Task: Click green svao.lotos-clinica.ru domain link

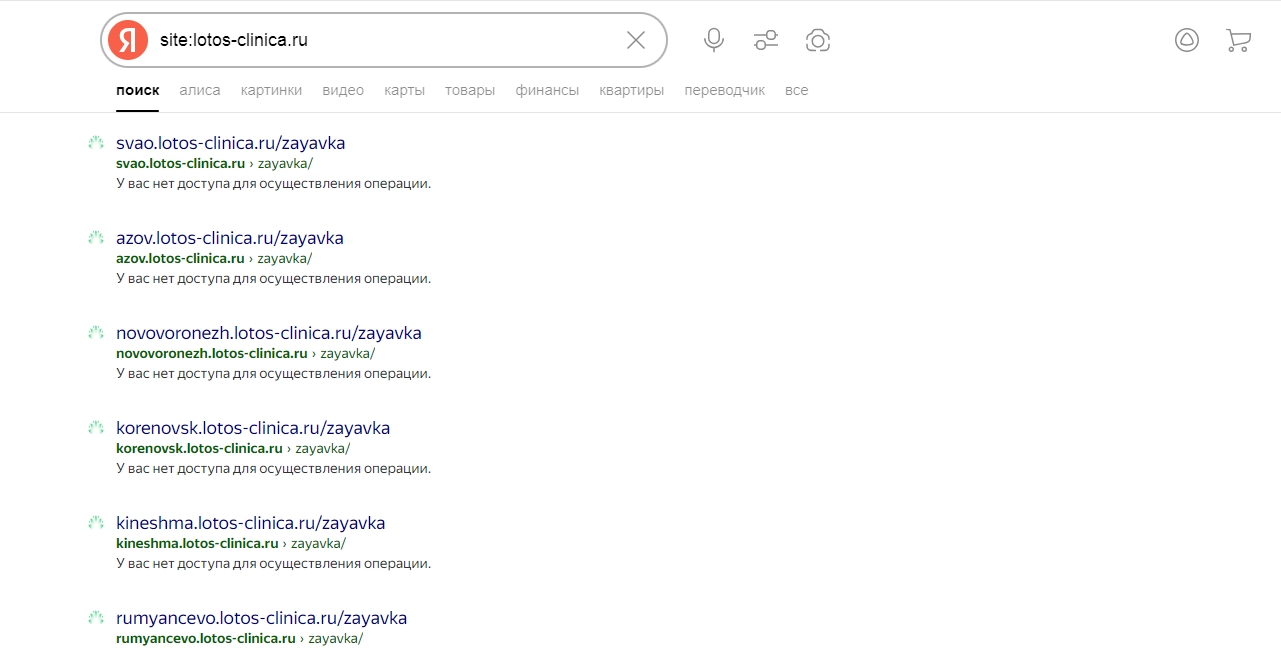Action: [x=180, y=163]
